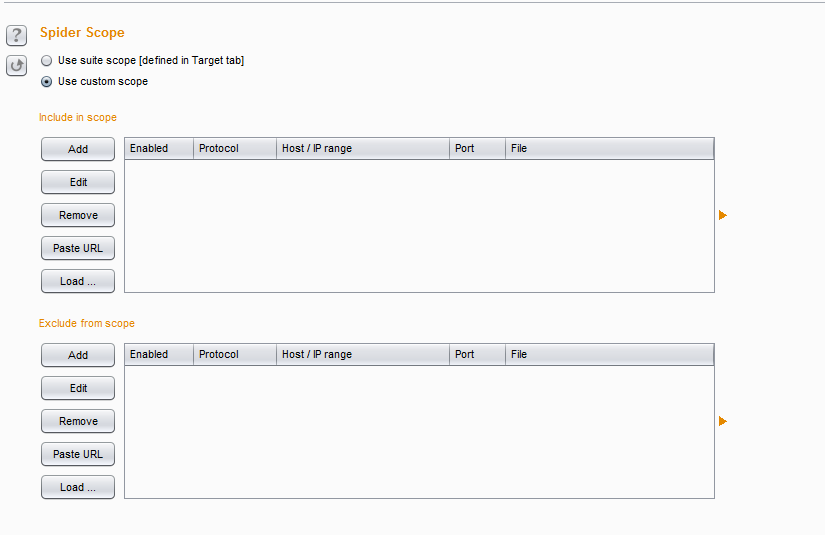This screenshot has height=535, width=825.
Task: Click Paste URL for Include in scope
Action: 78,248
